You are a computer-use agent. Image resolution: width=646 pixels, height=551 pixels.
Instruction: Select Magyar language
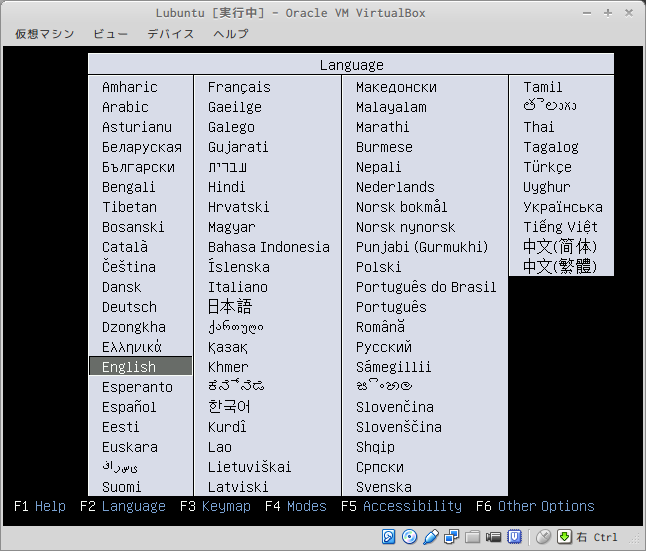(232, 227)
